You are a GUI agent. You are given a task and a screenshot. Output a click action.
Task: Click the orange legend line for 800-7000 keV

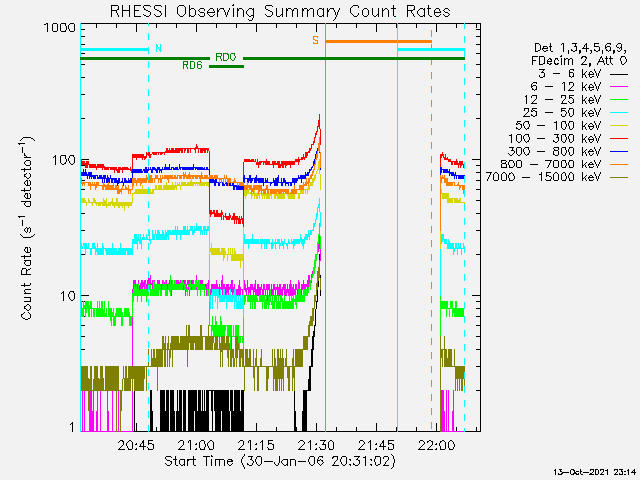tap(619, 164)
